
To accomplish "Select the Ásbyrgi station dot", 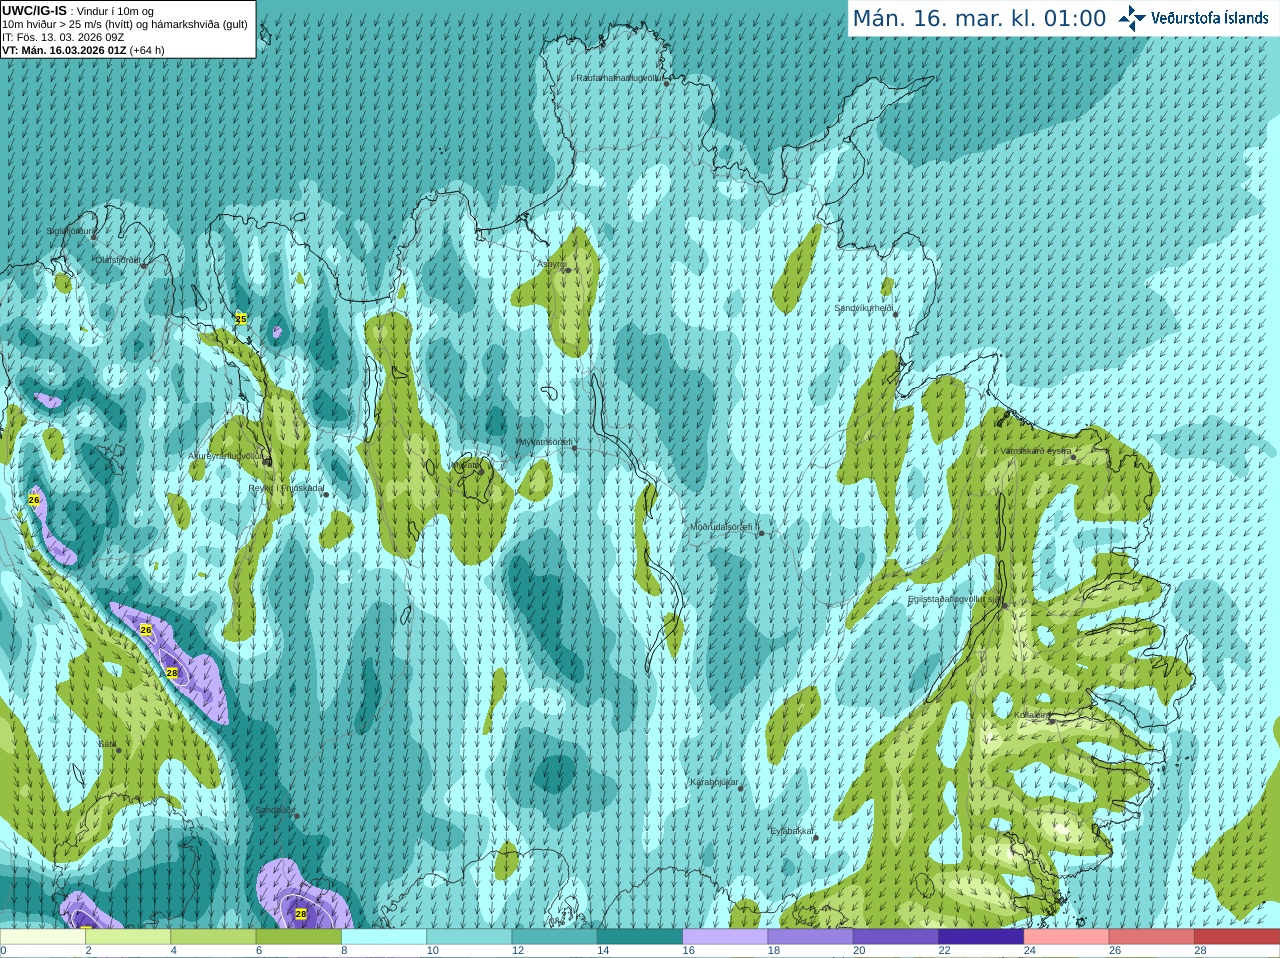I will [x=567, y=270].
